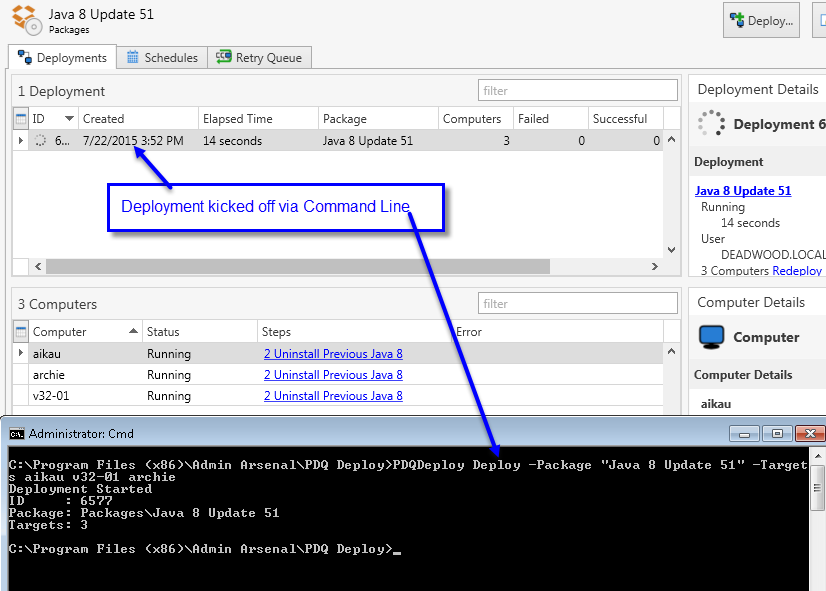Click the Cmd window title icon

click(17, 434)
